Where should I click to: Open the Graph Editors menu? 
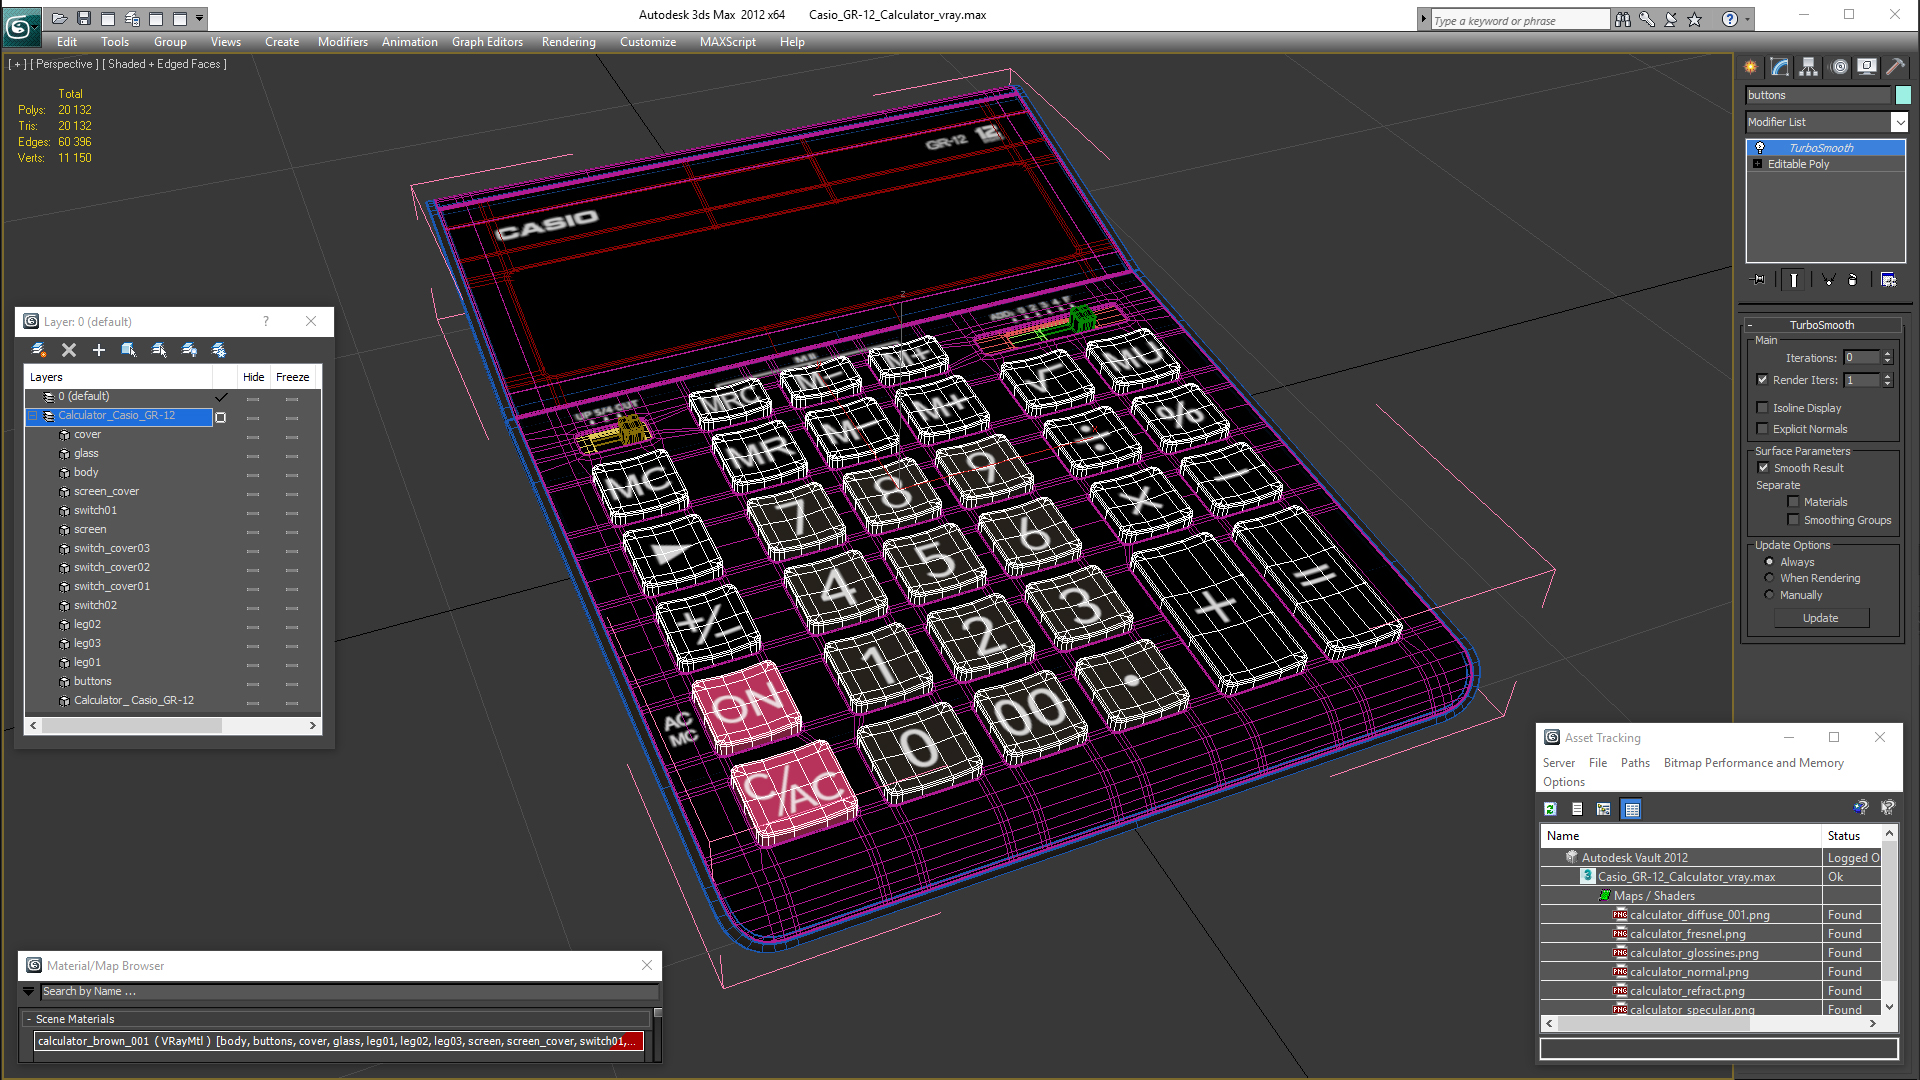[487, 42]
